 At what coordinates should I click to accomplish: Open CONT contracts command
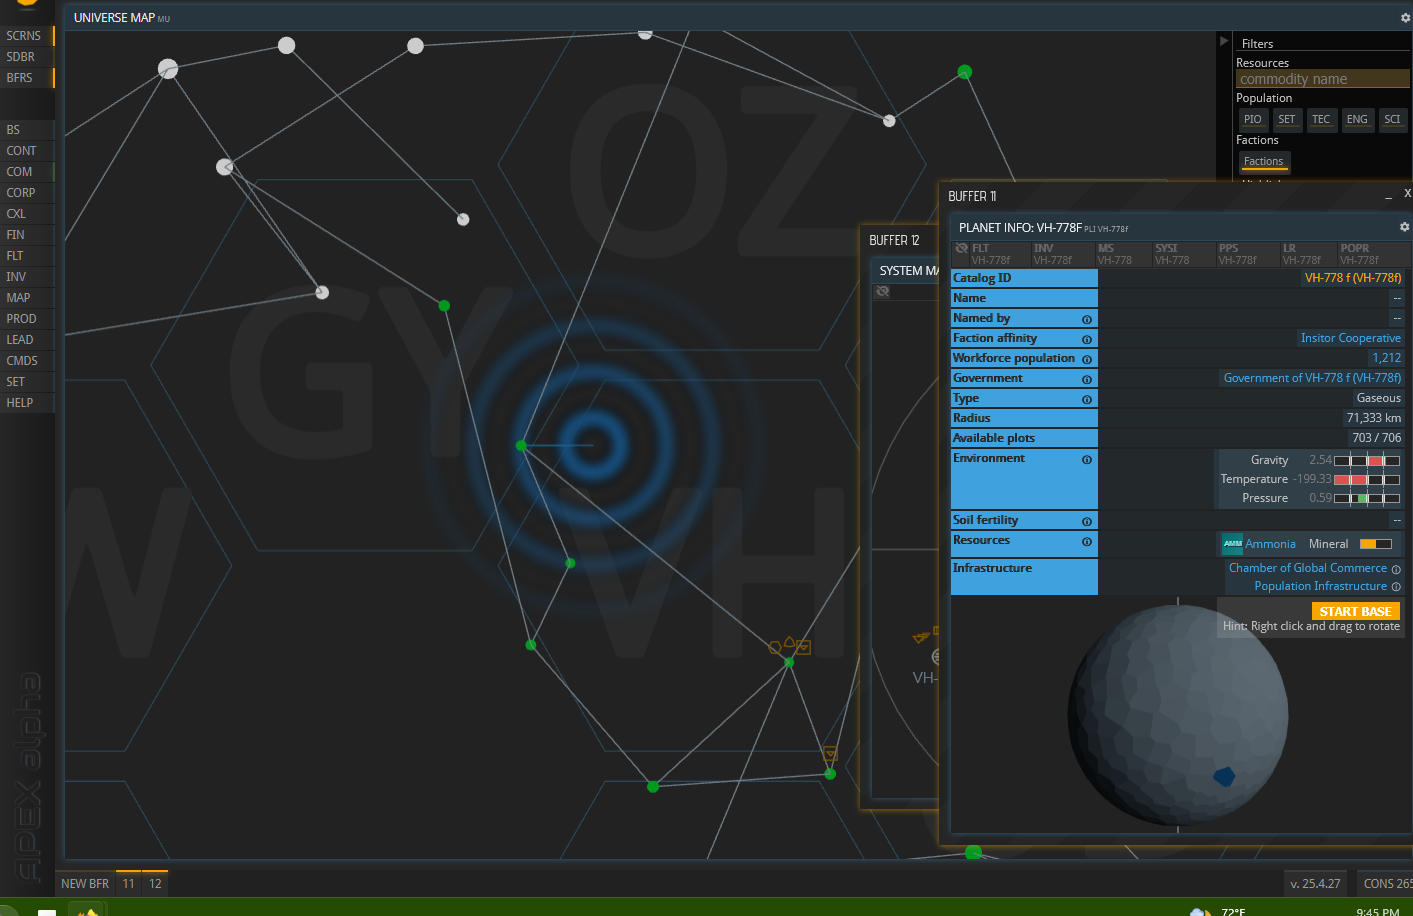[27, 151]
